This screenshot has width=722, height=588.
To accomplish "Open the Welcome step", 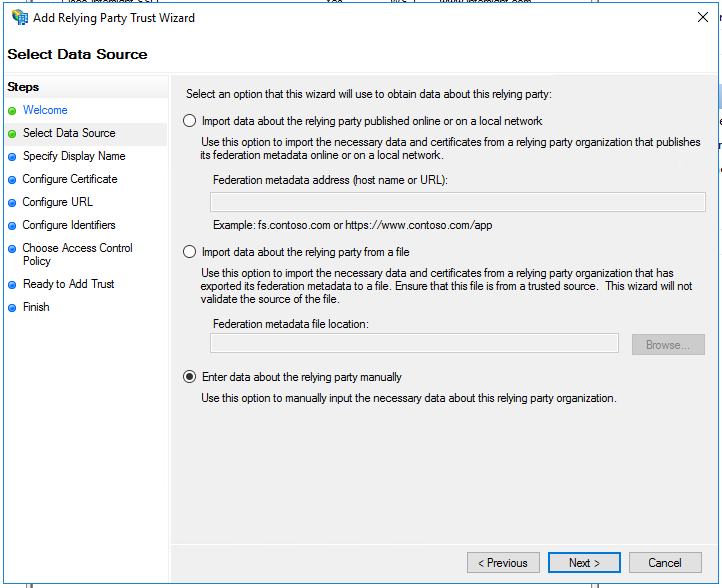I will (45, 110).
